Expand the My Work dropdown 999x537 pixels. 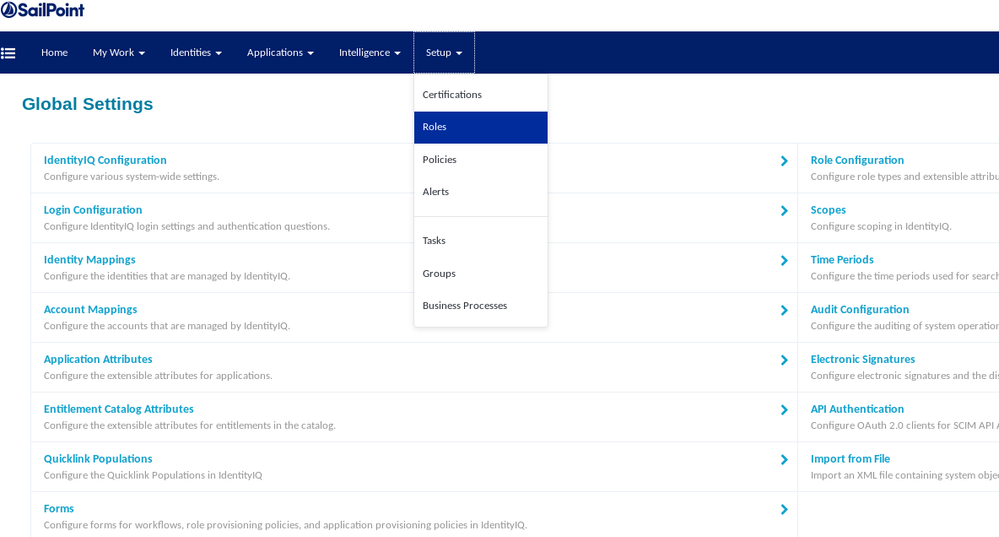pyautogui.click(x=118, y=53)
